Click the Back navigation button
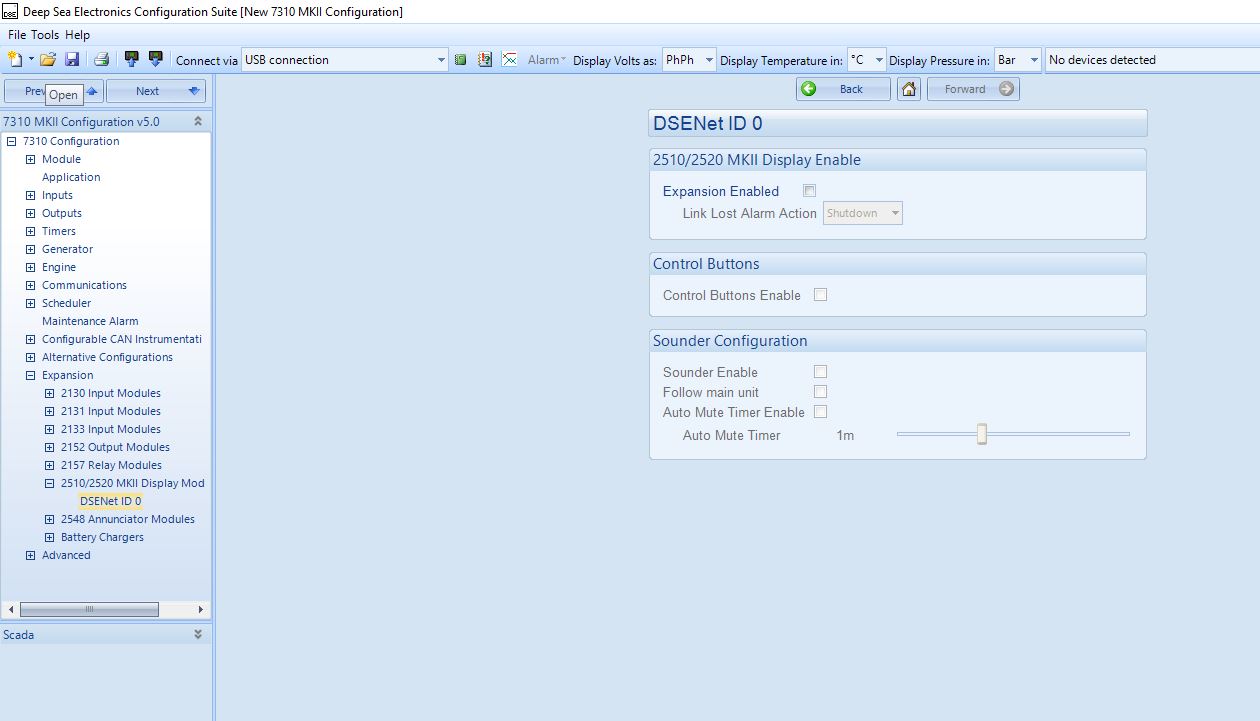This screenshot has width=1260, height=721. point(843,89)
